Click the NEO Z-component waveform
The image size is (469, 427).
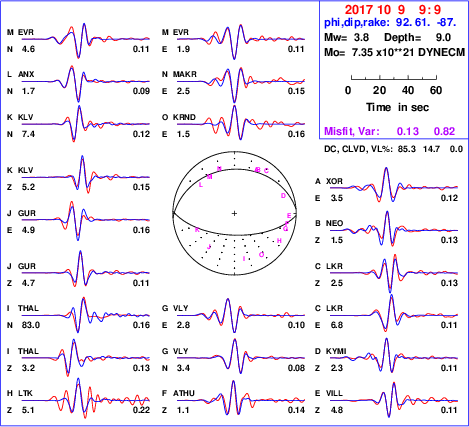point(394,229)
